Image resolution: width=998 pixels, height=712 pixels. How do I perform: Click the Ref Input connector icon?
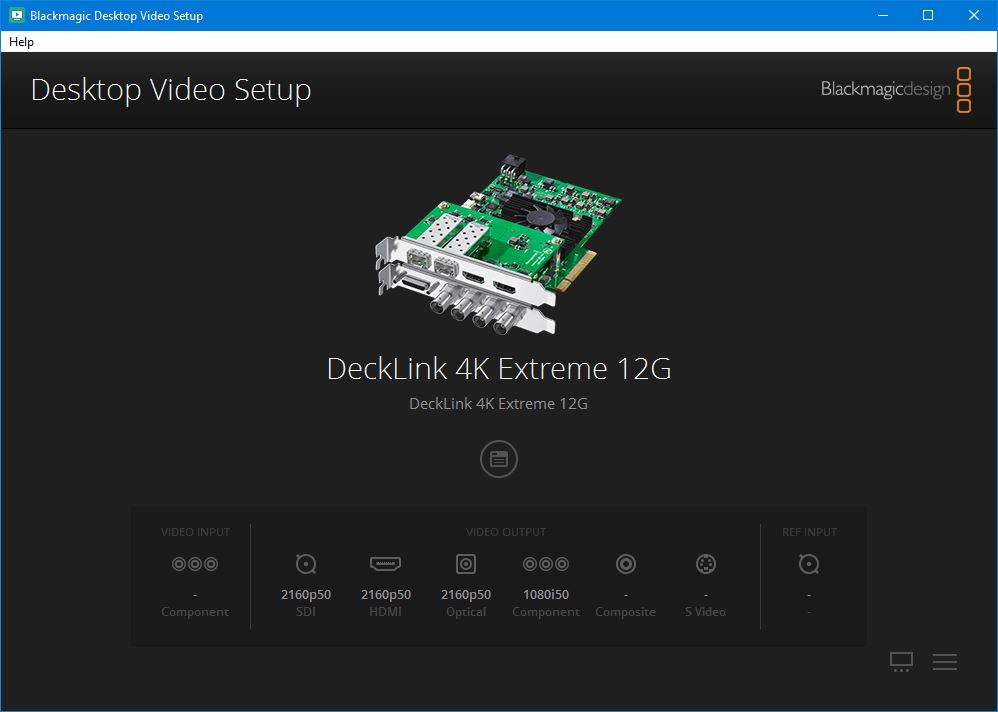[x=808, y=564]
